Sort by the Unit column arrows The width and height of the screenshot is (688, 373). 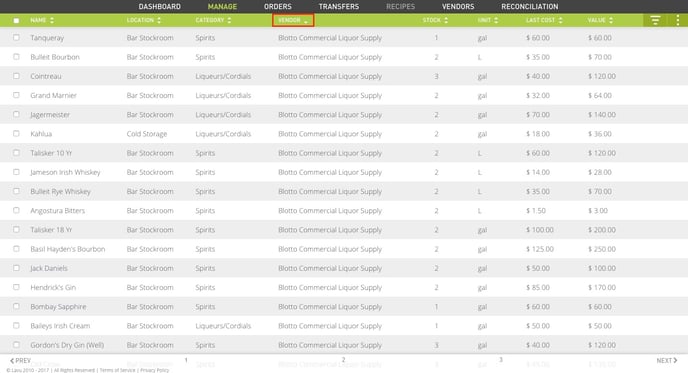[496, 20]
